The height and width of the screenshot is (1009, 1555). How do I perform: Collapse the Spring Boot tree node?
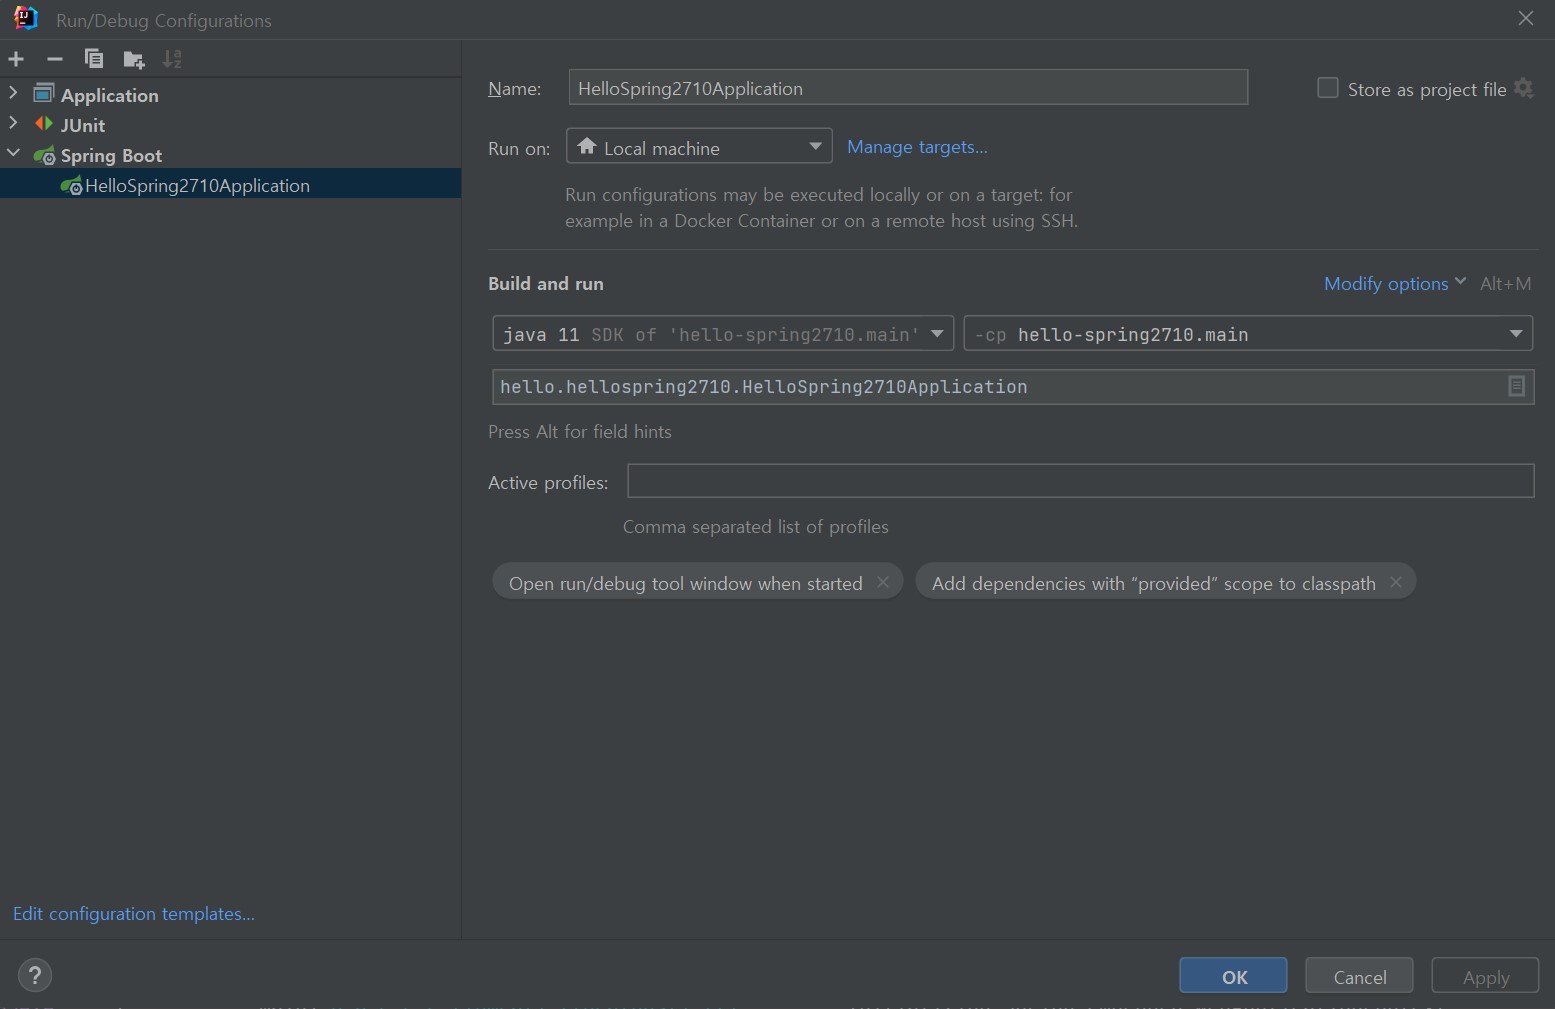[x=13, y=154]
